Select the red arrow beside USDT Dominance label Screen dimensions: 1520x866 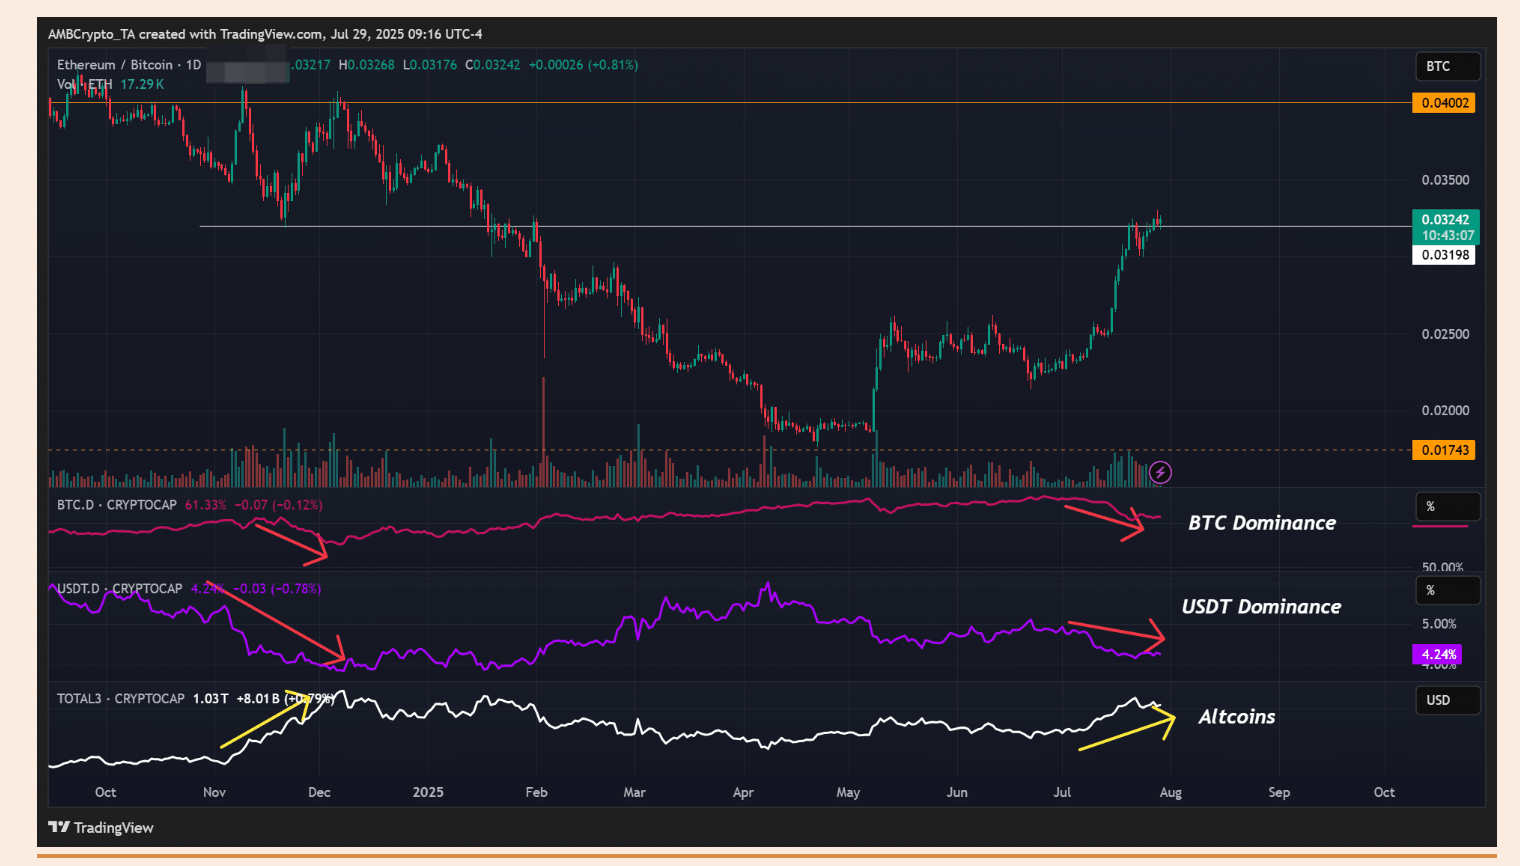[1117, 631]
